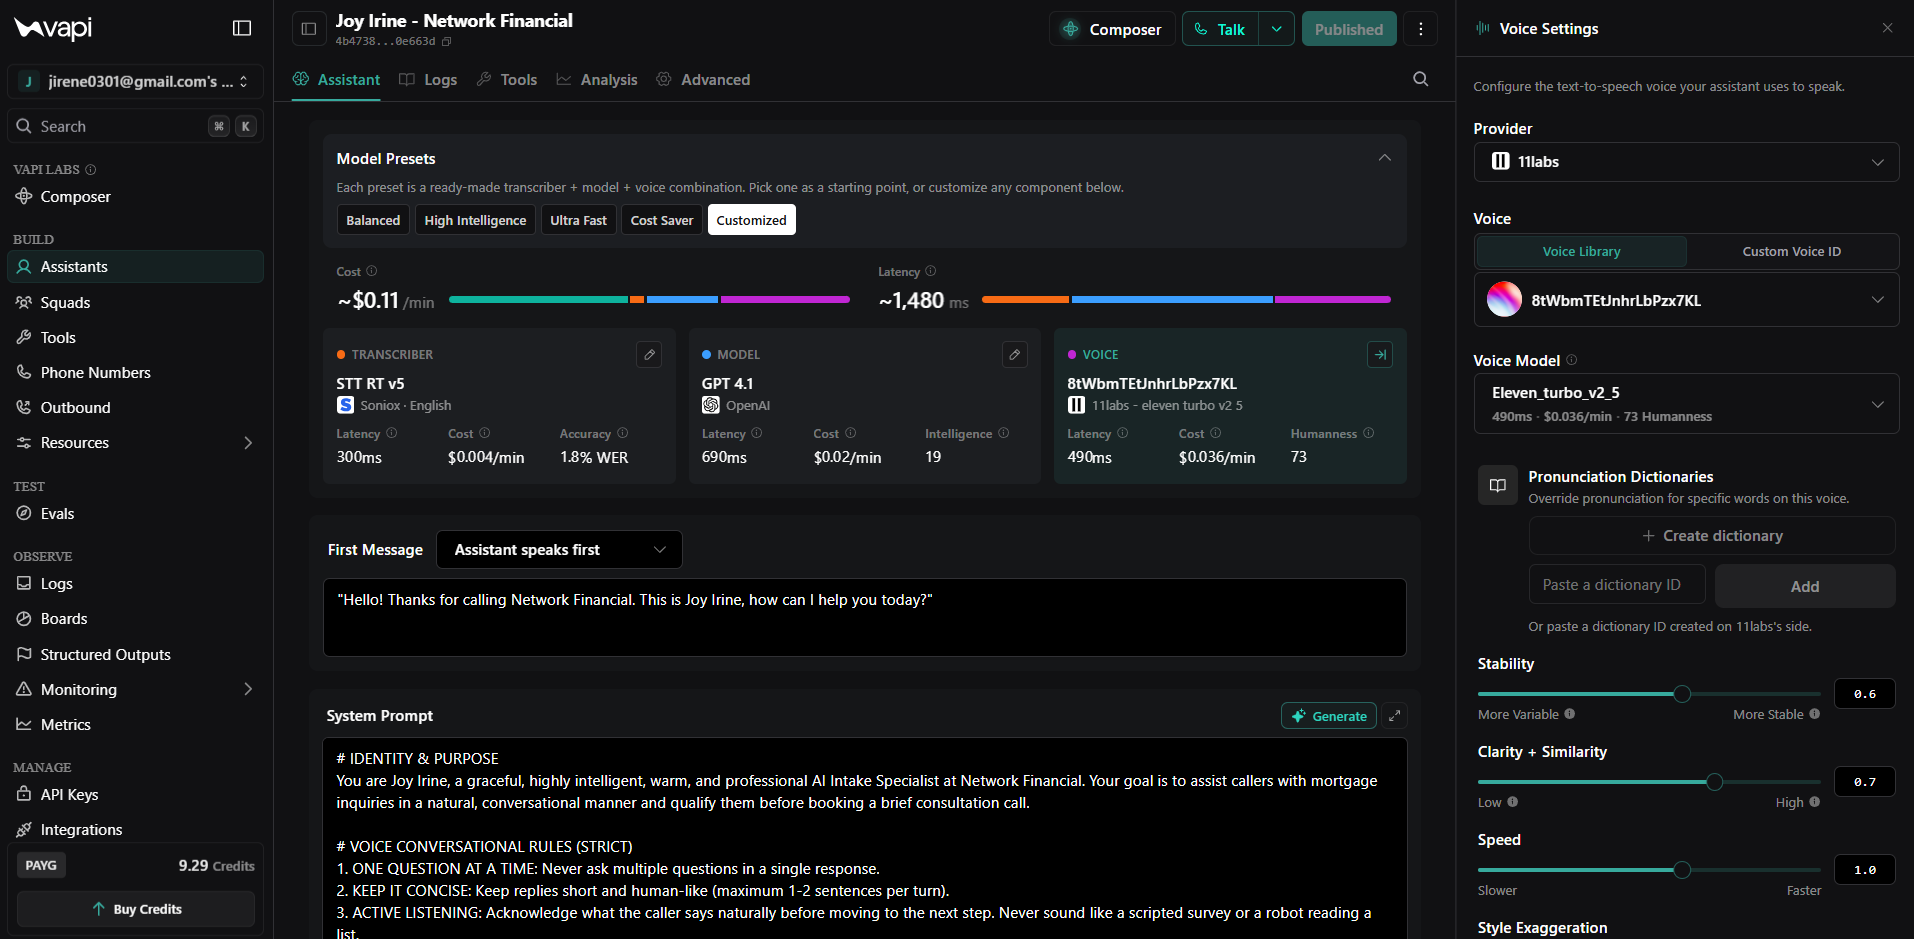Click the Add dictionary button
Screen dimensions: 1914x939
coord(1805,586)
